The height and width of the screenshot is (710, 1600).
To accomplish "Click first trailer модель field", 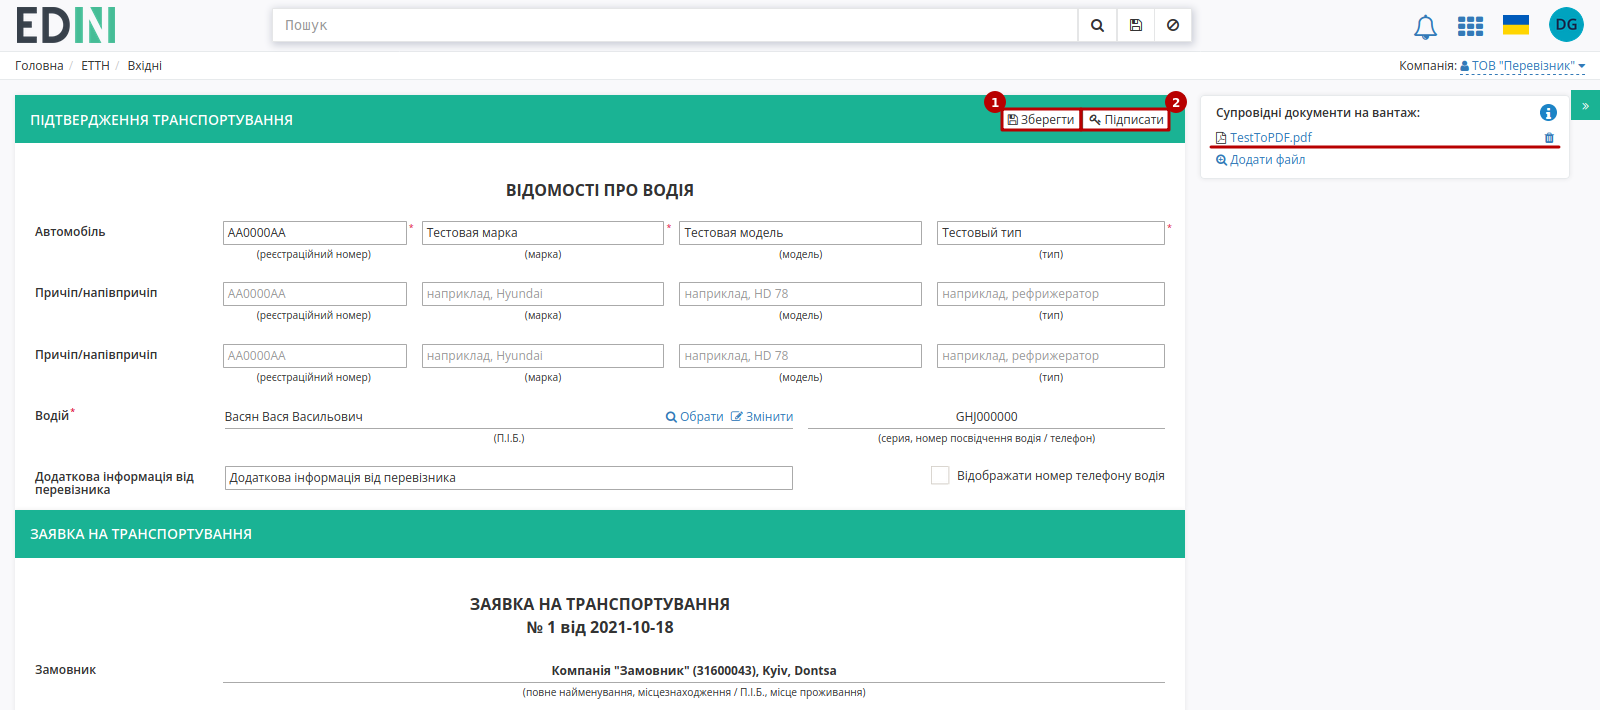I will pyautogui.click(x=800, y=294).
